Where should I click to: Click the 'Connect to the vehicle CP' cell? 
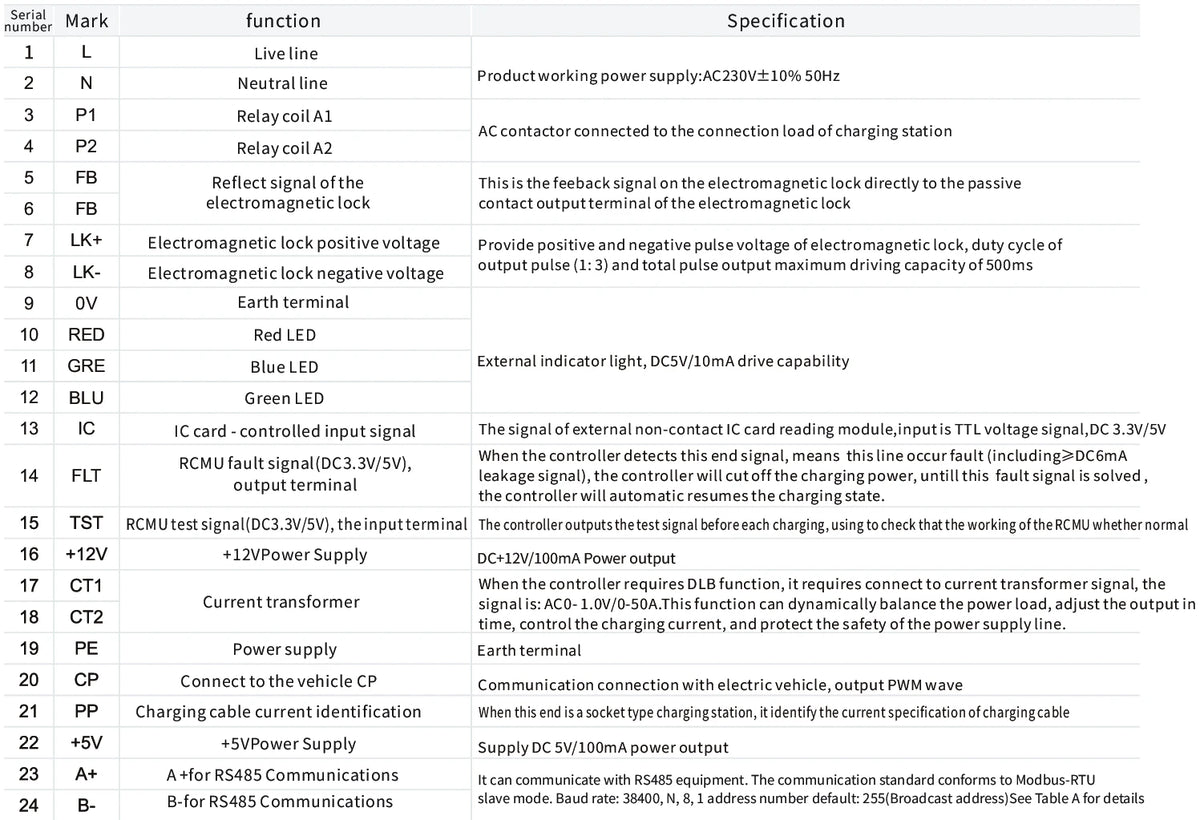click(x=280, y=681)
